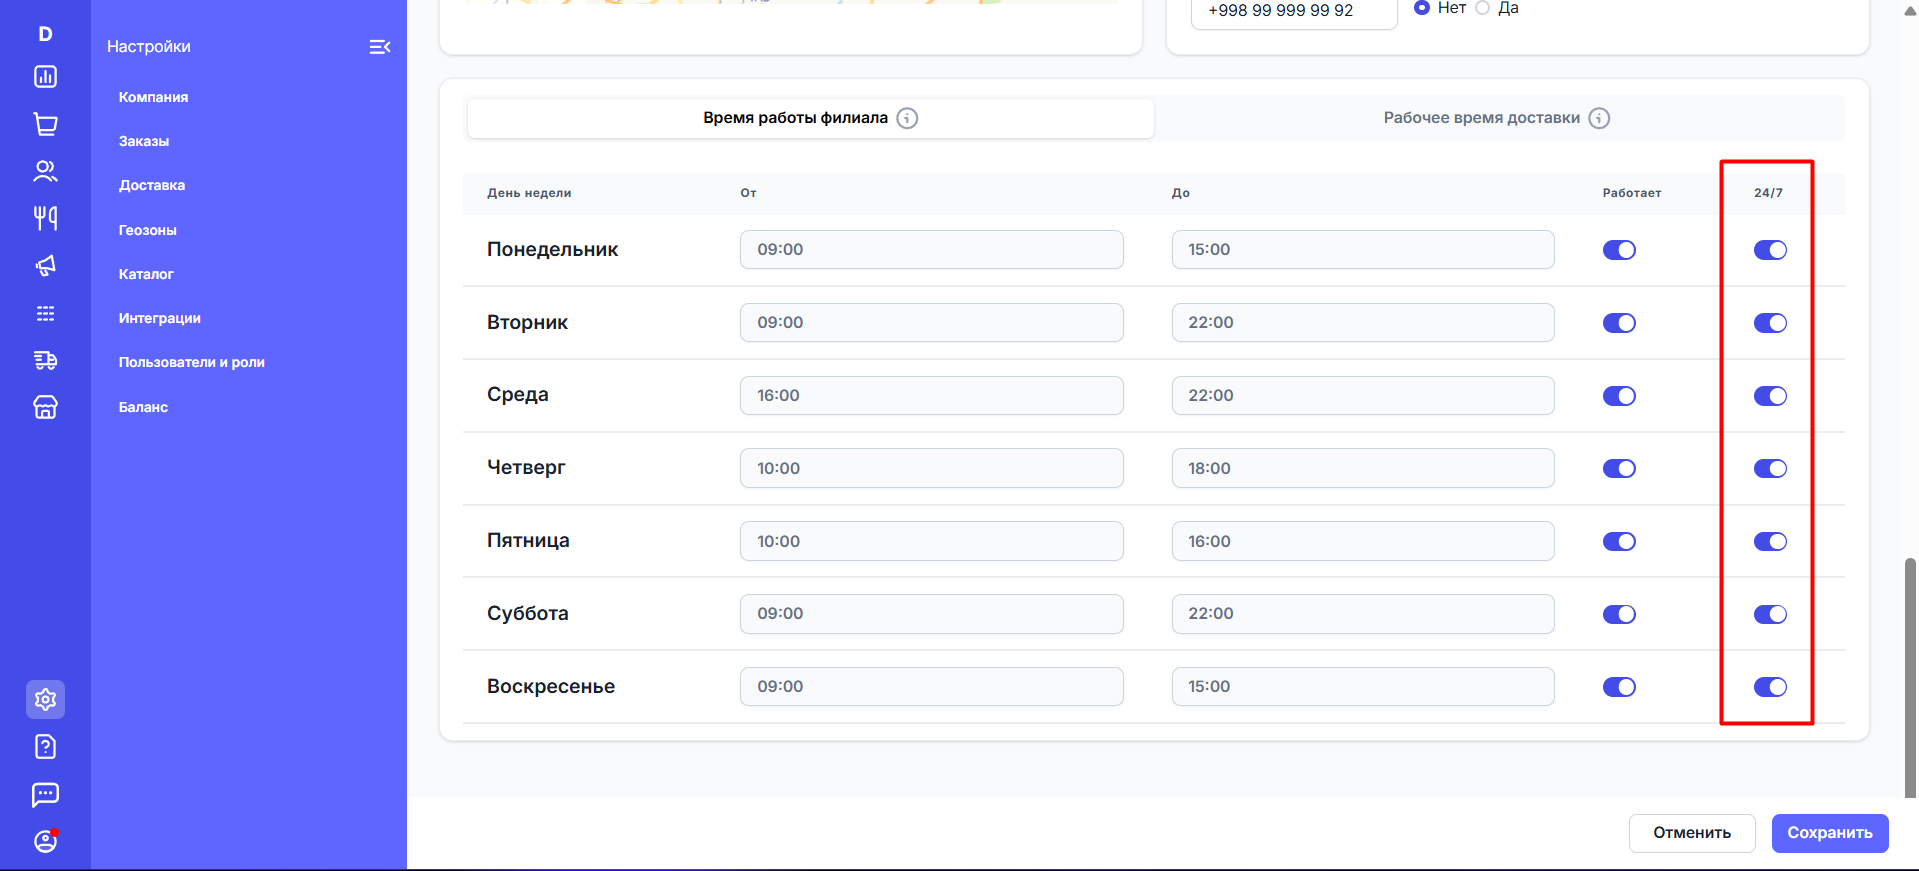Click the Вторник closing time field
1919x871 pixels.
[x=1362, y=323]
